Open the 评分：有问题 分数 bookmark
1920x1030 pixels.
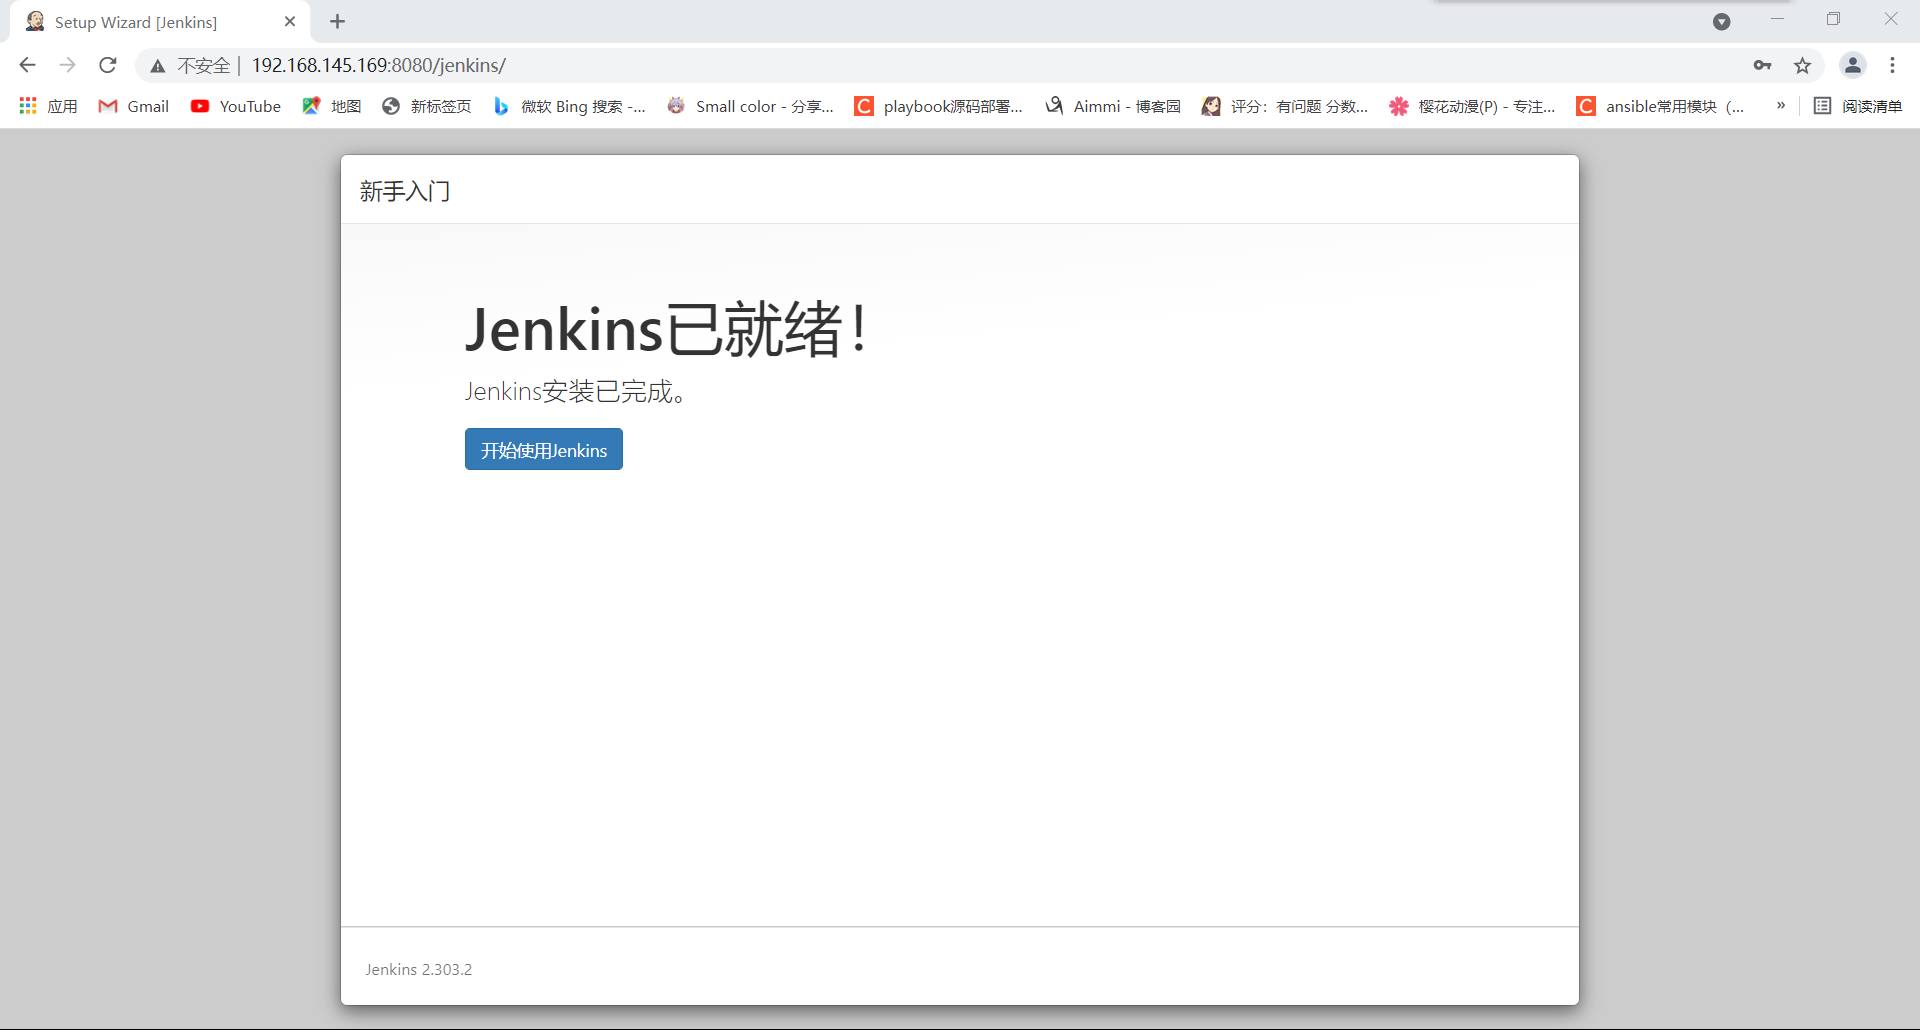tap(1285, 106)
